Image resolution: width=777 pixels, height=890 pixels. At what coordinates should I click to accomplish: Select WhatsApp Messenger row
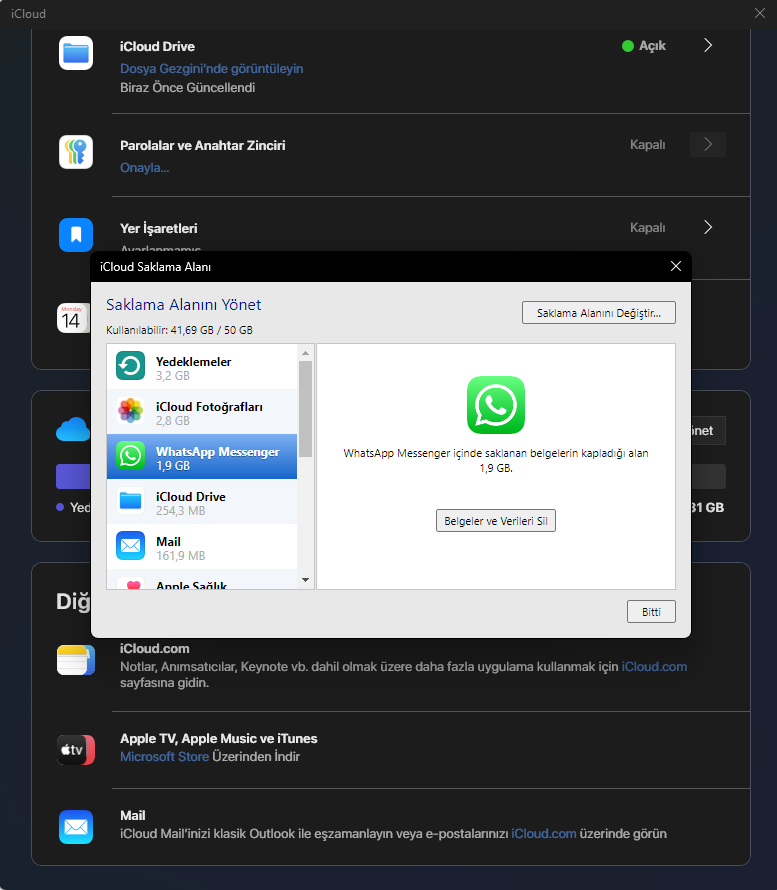(201, 456)
